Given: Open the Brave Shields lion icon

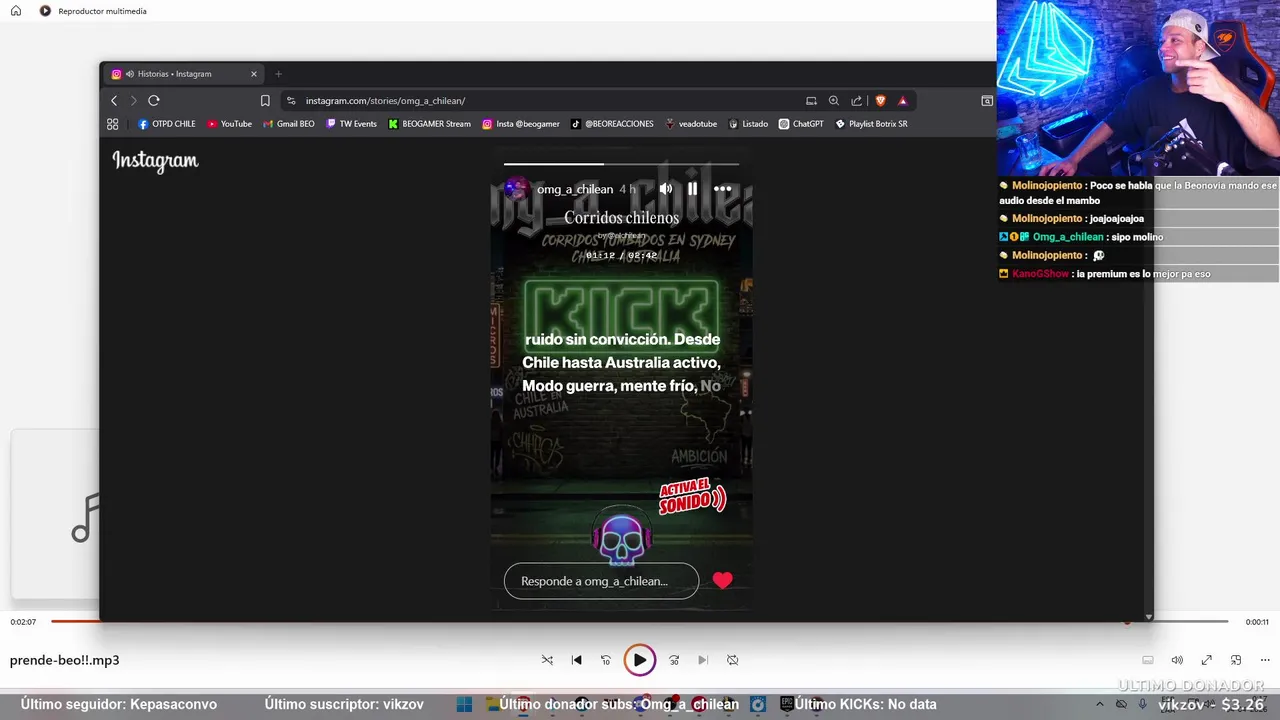Looking at the screenshot, I should [880, 100].
